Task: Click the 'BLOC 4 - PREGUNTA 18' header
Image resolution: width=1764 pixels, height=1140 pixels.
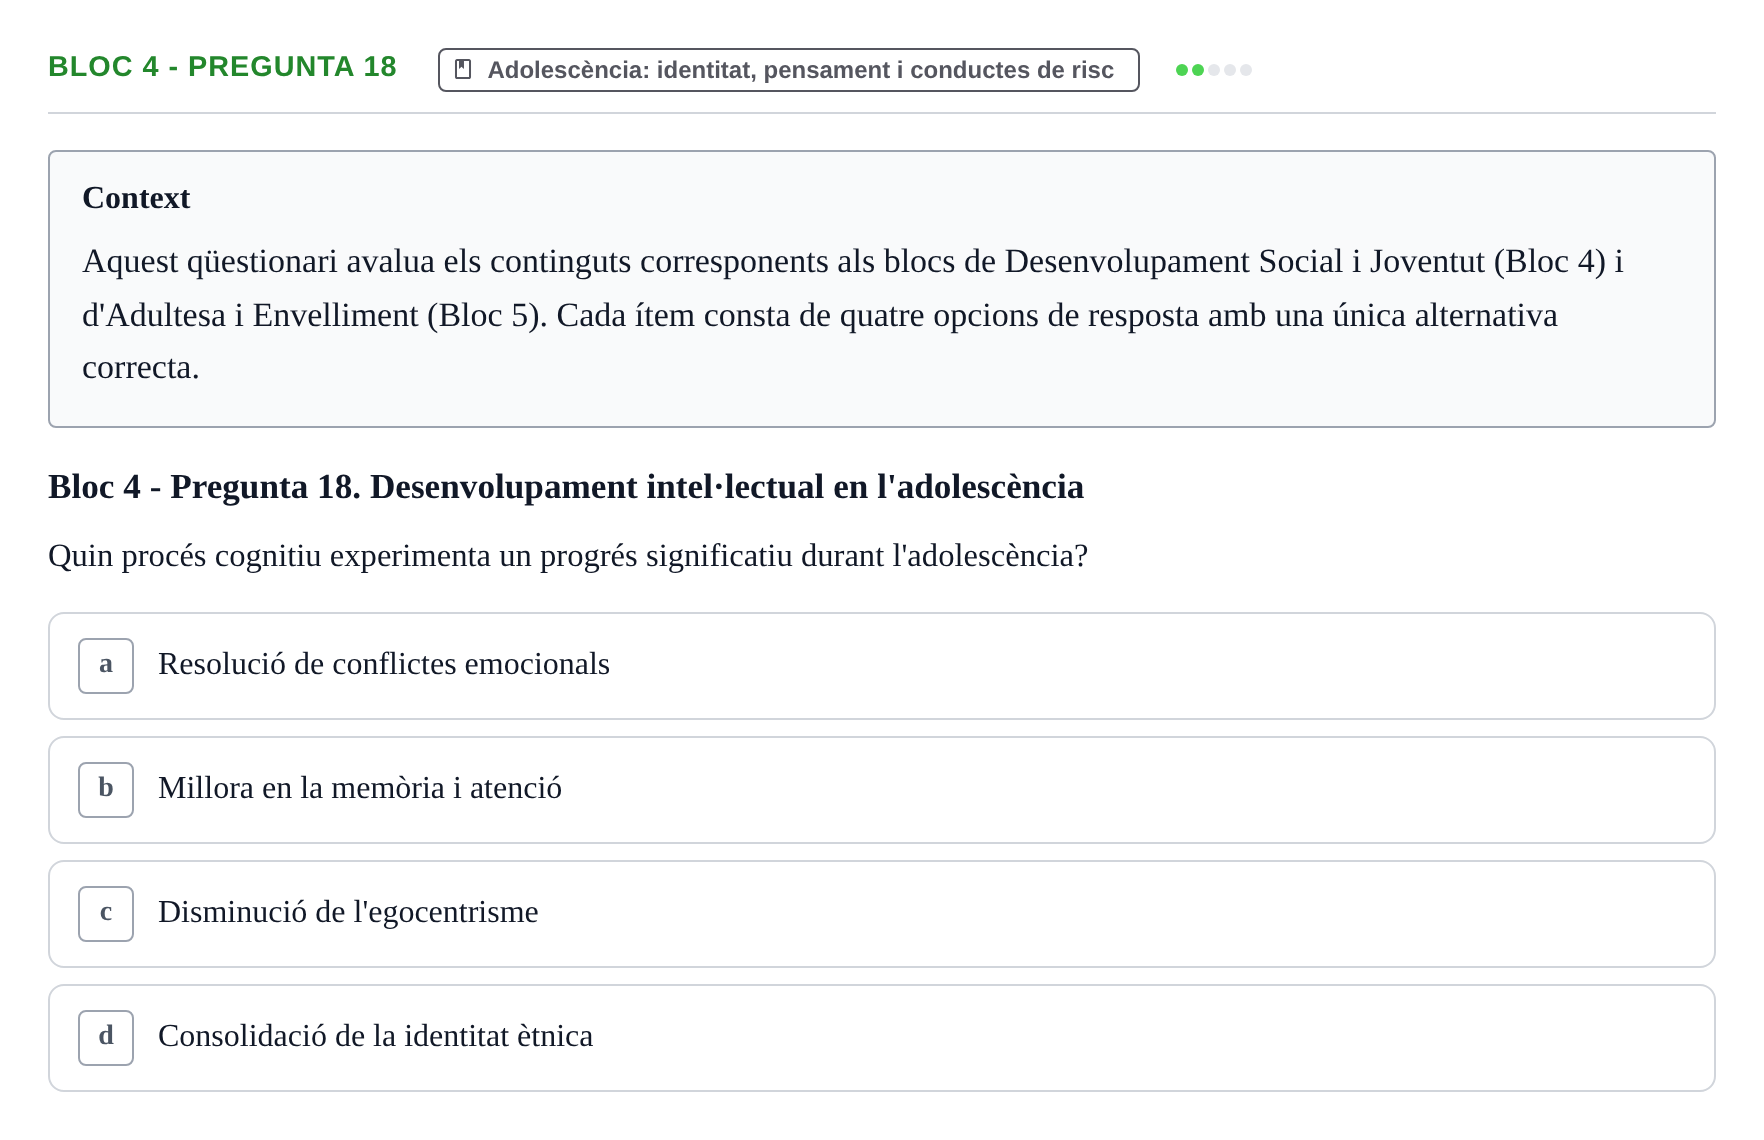Action: tap(222, 67)
